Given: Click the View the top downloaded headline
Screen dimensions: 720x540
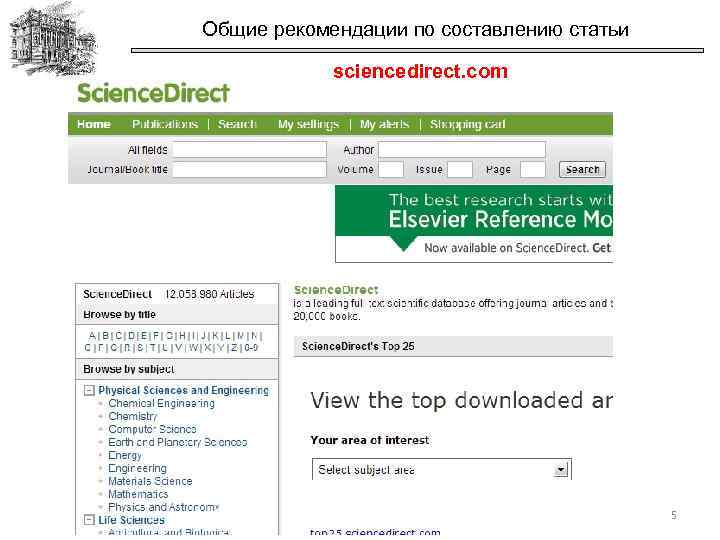Looking at the screenshot, I should coord(461,400).
